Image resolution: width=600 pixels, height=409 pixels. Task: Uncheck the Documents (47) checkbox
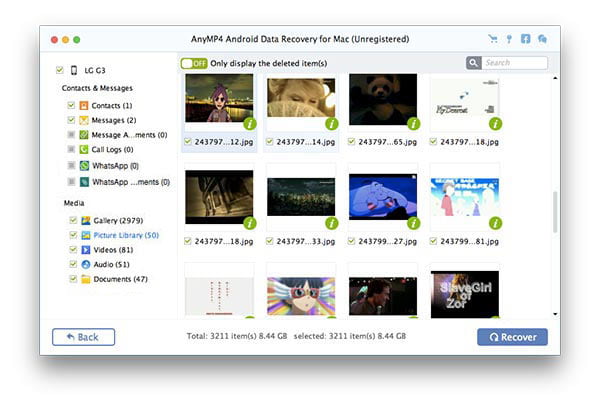click(73, 279)
